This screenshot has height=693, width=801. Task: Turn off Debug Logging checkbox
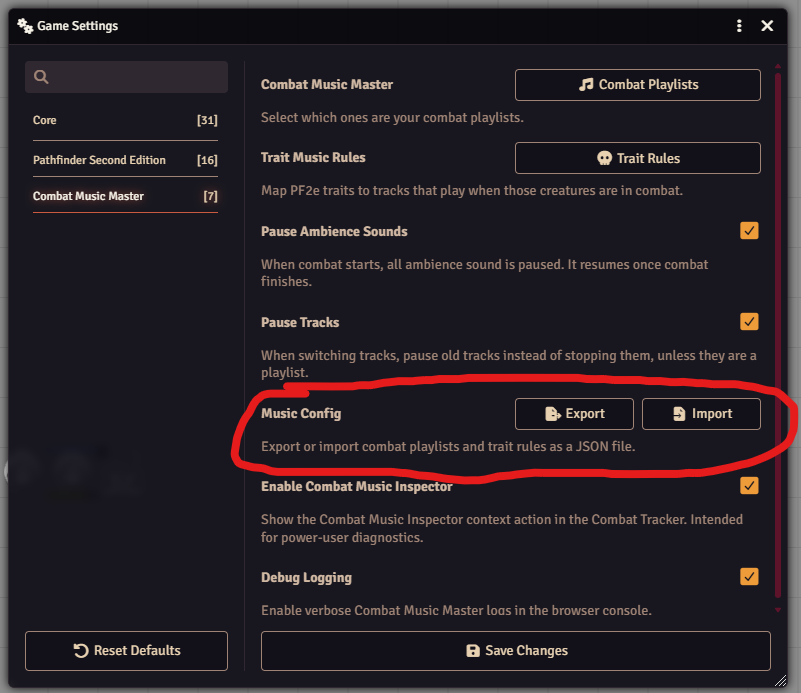(749, 577)
